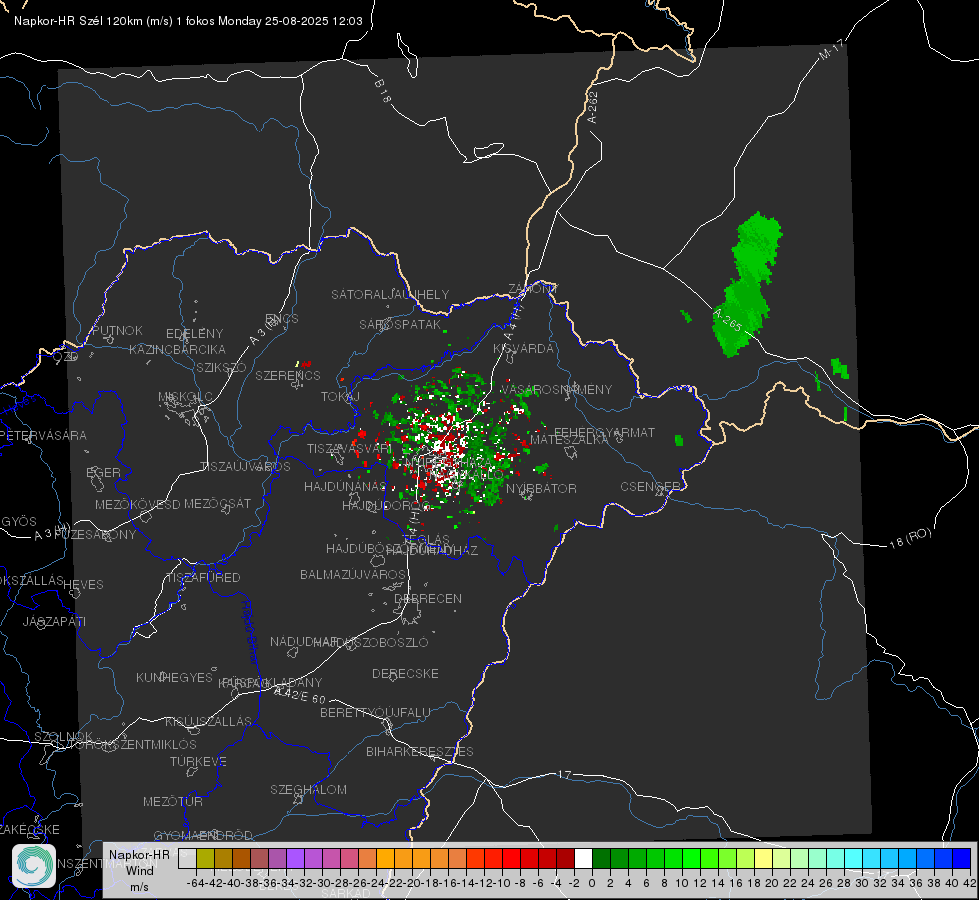Click the JÁSZAPÁTI label
Viewport: 979px width, 900px height.
click(x=54, y=621)
